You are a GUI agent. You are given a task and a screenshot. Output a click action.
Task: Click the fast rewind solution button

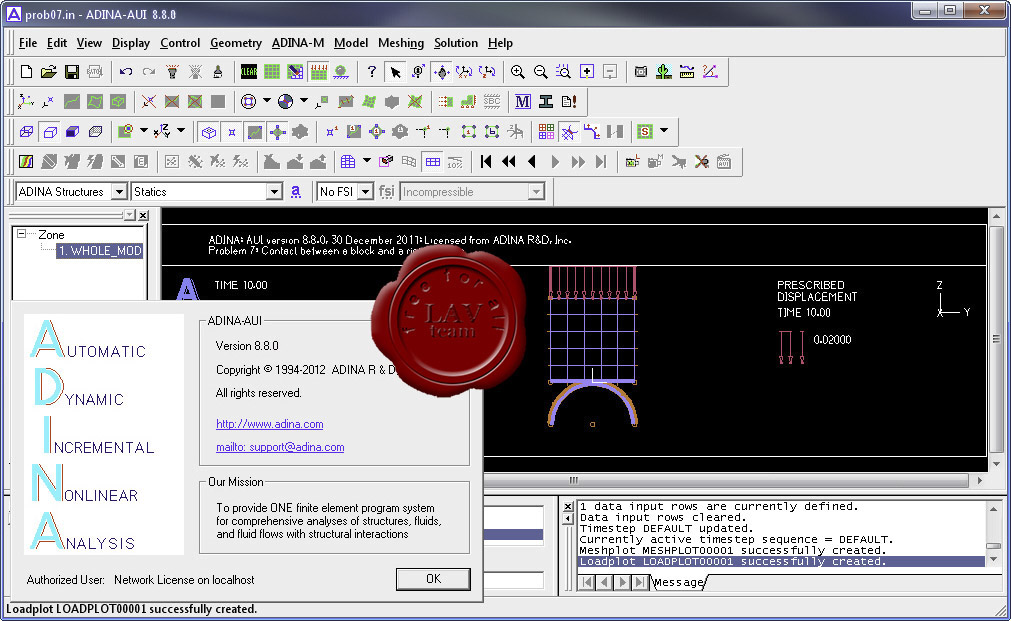509,161
